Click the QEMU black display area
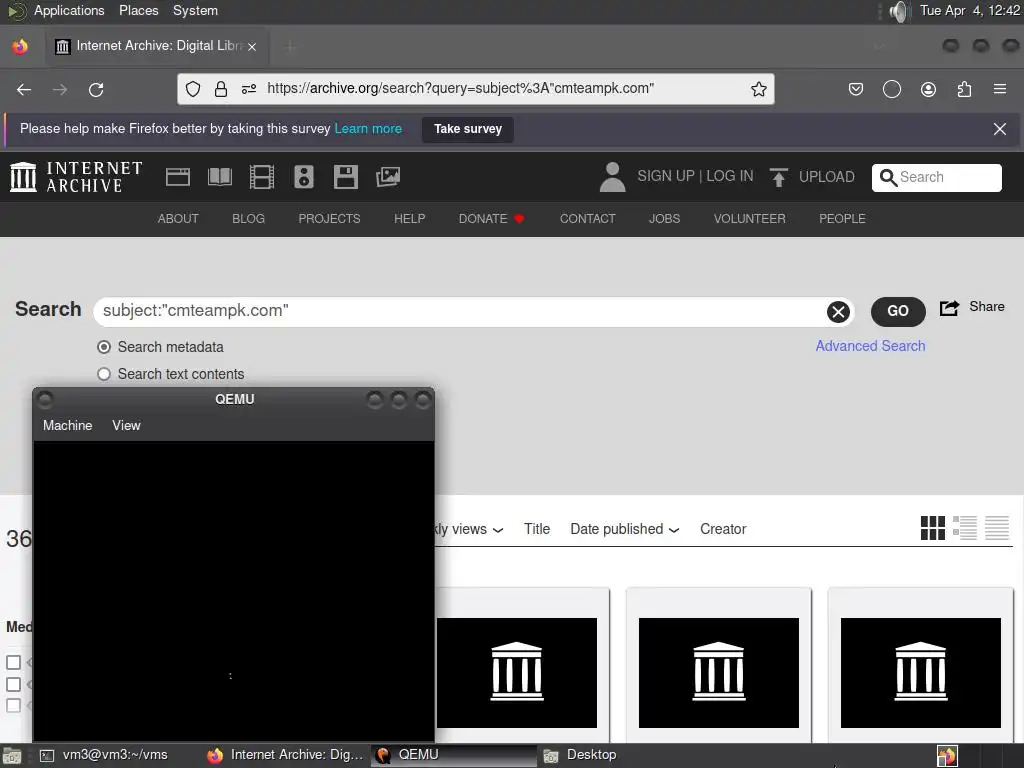1024x768 pixels. click(x=233, y=591)
